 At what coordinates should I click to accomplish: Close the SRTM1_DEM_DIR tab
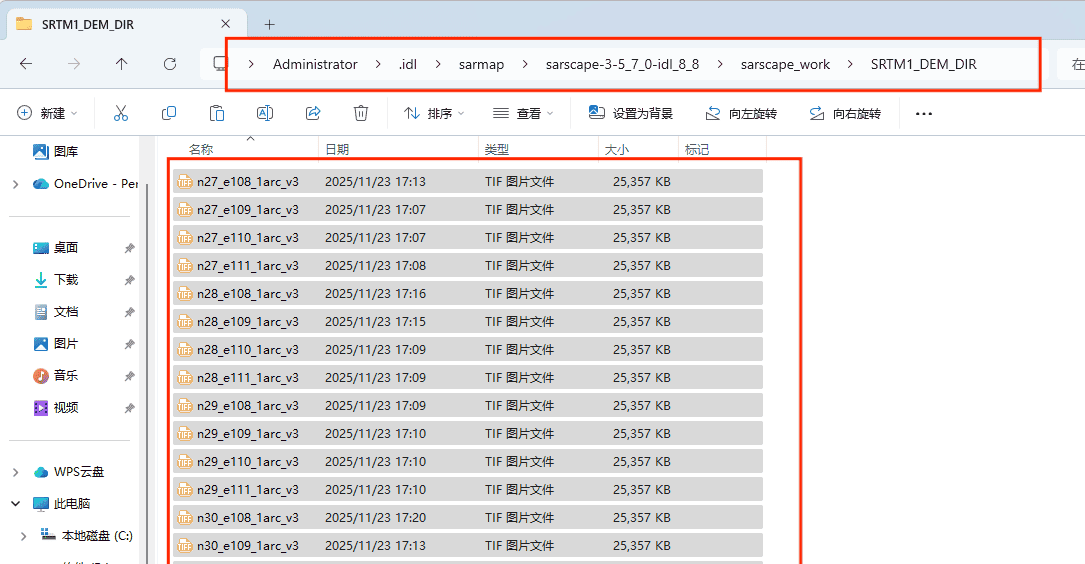coord(226,24)
